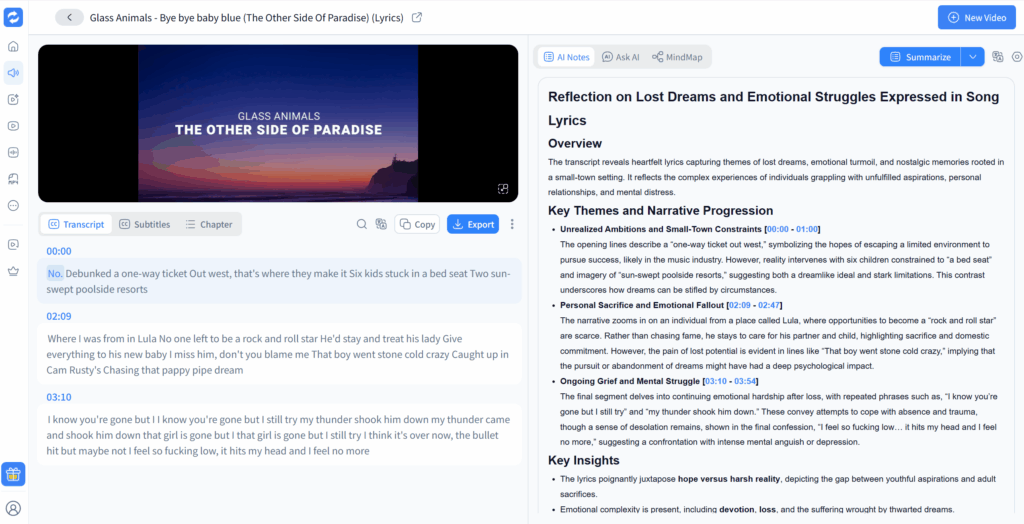This screenshot has height=524, width=1024.
Task: Open the Home sidebar icon
Action: coord(13,46)
